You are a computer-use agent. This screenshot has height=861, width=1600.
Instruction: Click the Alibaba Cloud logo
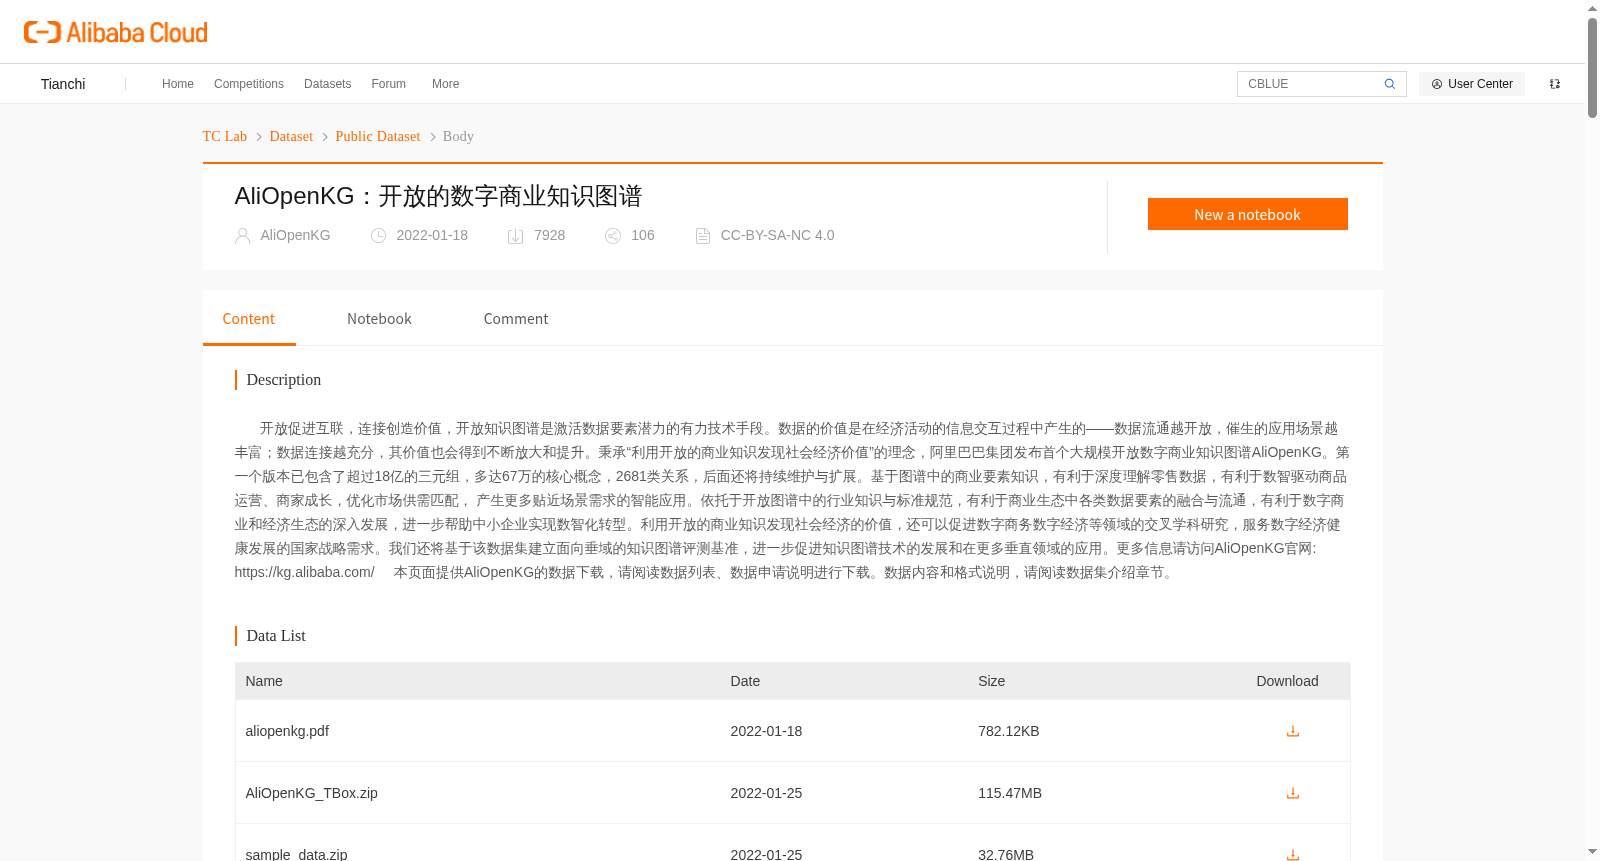click(116, 32)
